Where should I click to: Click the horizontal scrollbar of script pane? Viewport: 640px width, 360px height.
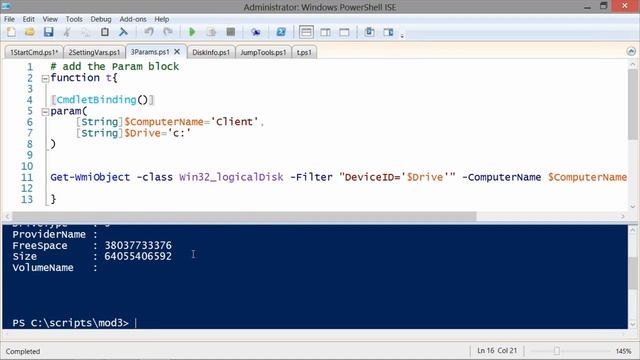[x=244, y=216]
